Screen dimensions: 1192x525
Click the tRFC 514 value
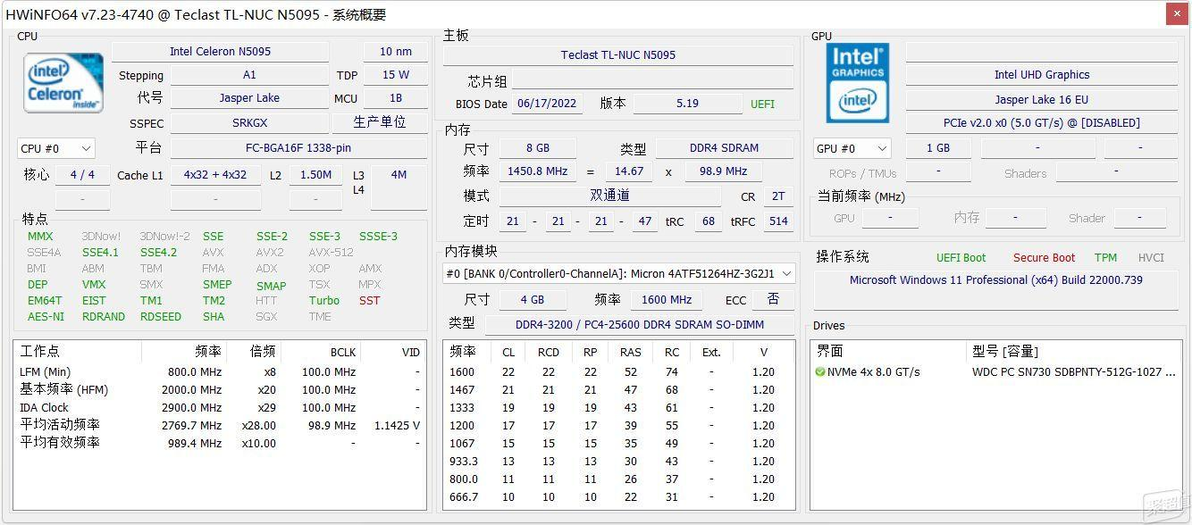(x=778, y=221)
